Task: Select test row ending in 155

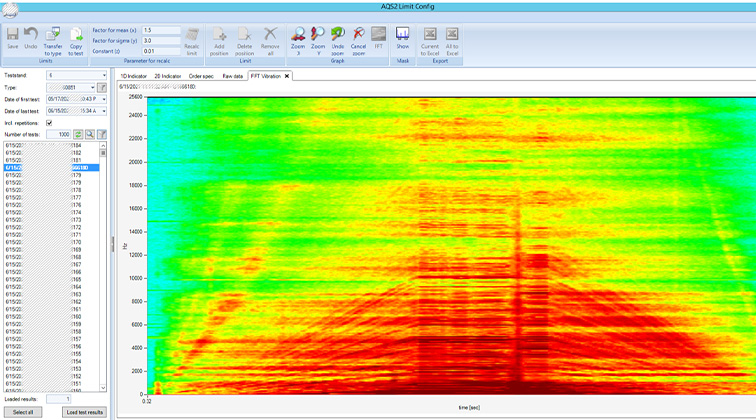Action: coord(52,354)
